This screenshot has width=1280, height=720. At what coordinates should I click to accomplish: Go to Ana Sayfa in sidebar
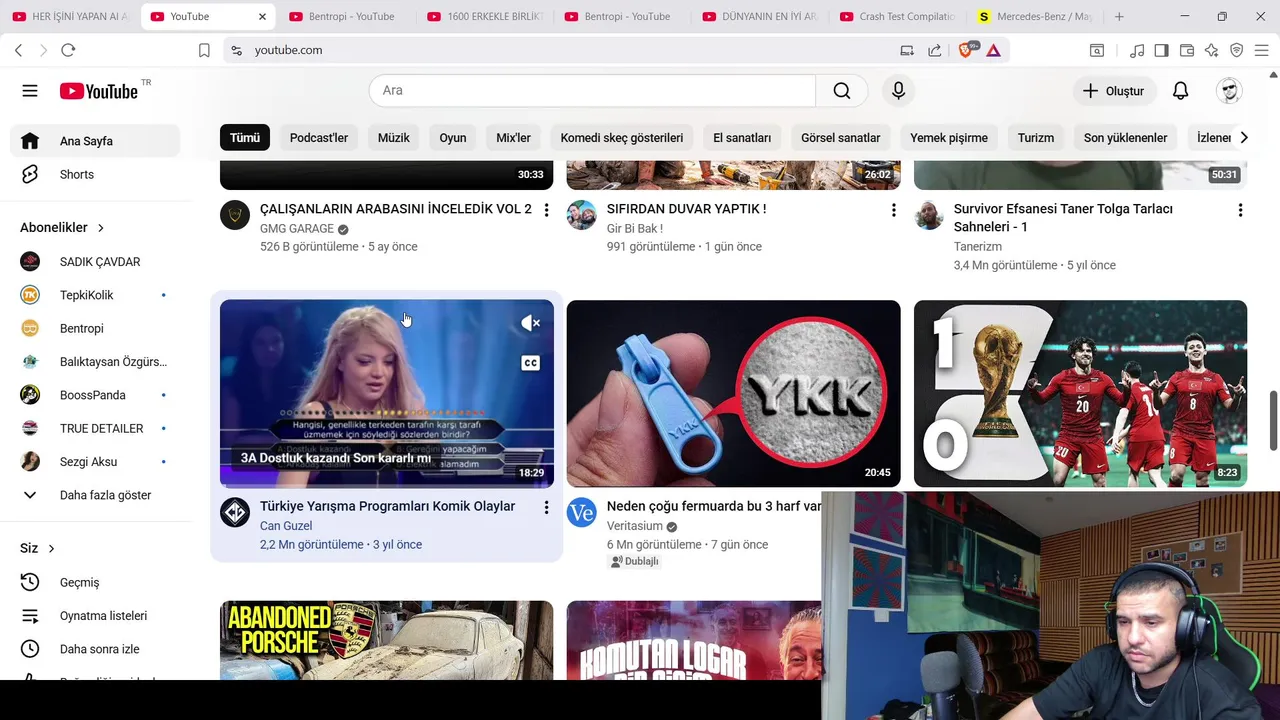pyautogui.click(x=95, y=141)
